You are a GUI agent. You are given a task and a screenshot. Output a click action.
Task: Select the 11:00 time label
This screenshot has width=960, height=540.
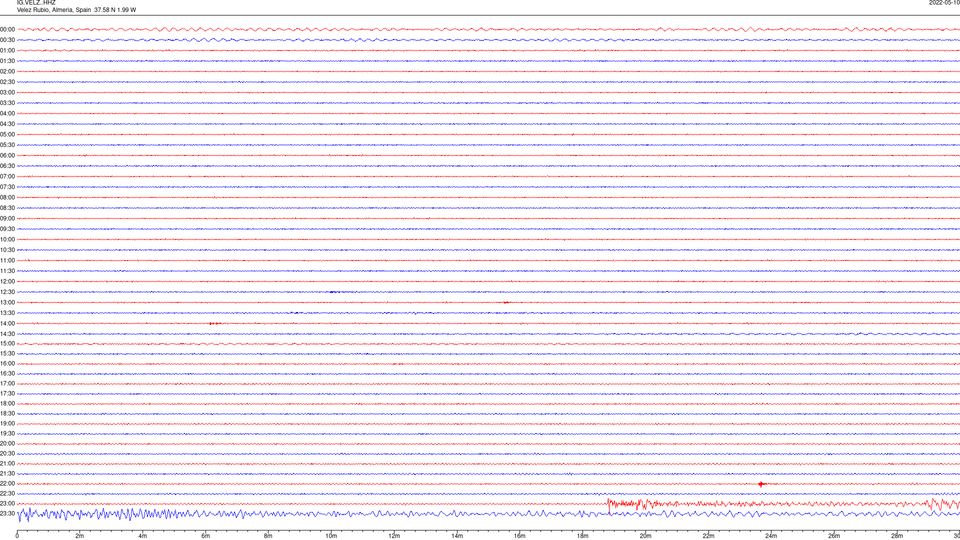point(7,261)
